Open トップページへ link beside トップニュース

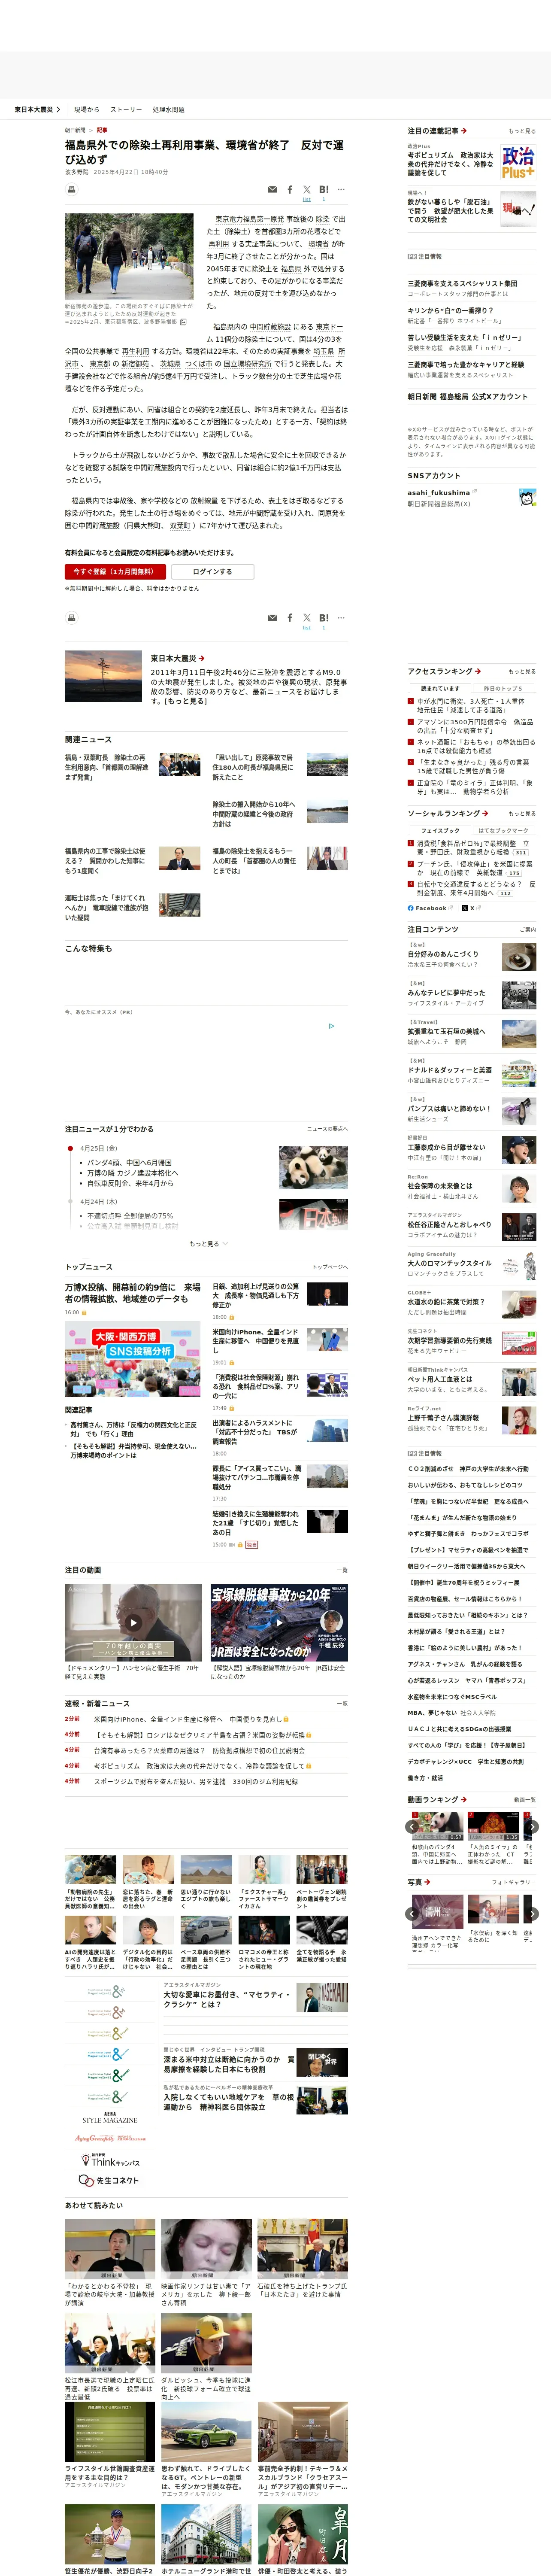click(x=330, y=1267)
